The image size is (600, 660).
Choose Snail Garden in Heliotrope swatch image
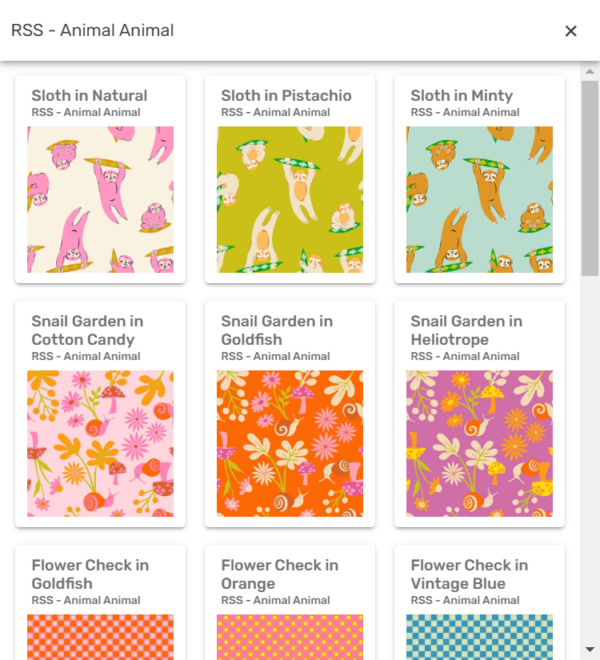coord(479,443)
